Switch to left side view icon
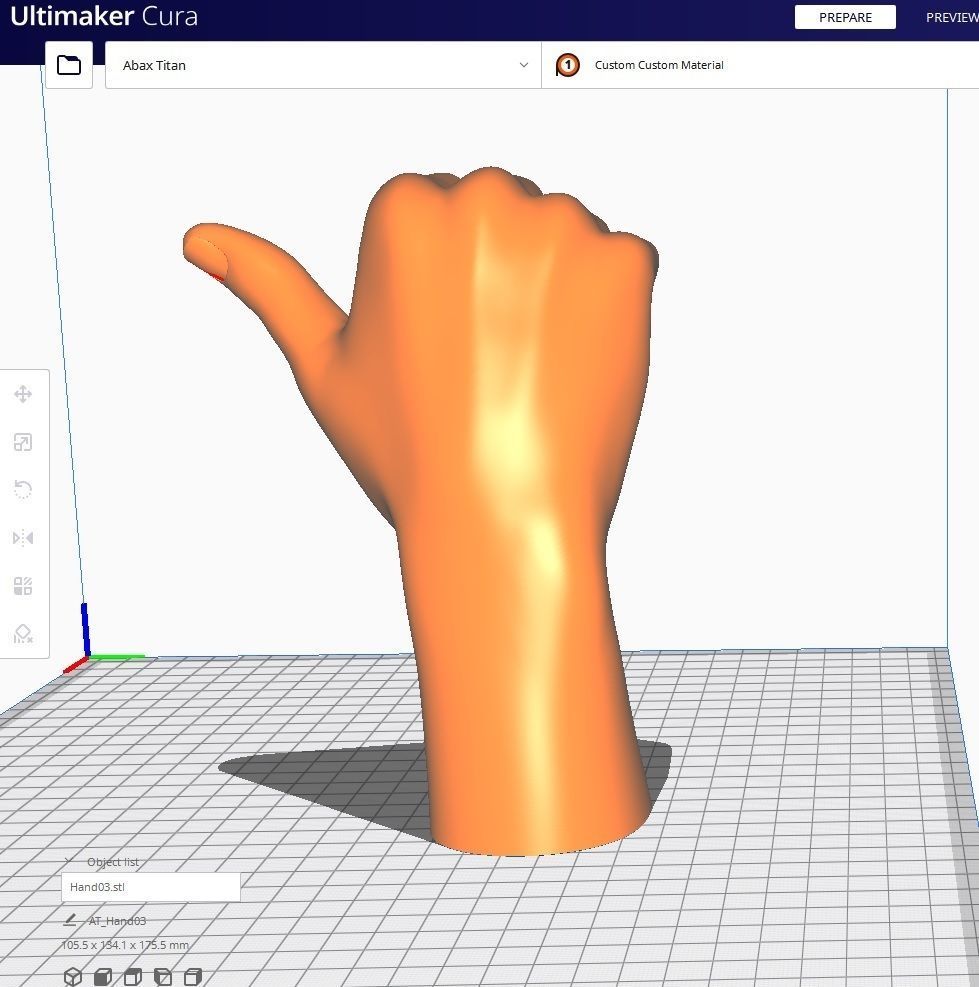Screen dimensions: 979x987 click(x=163, y=976)
